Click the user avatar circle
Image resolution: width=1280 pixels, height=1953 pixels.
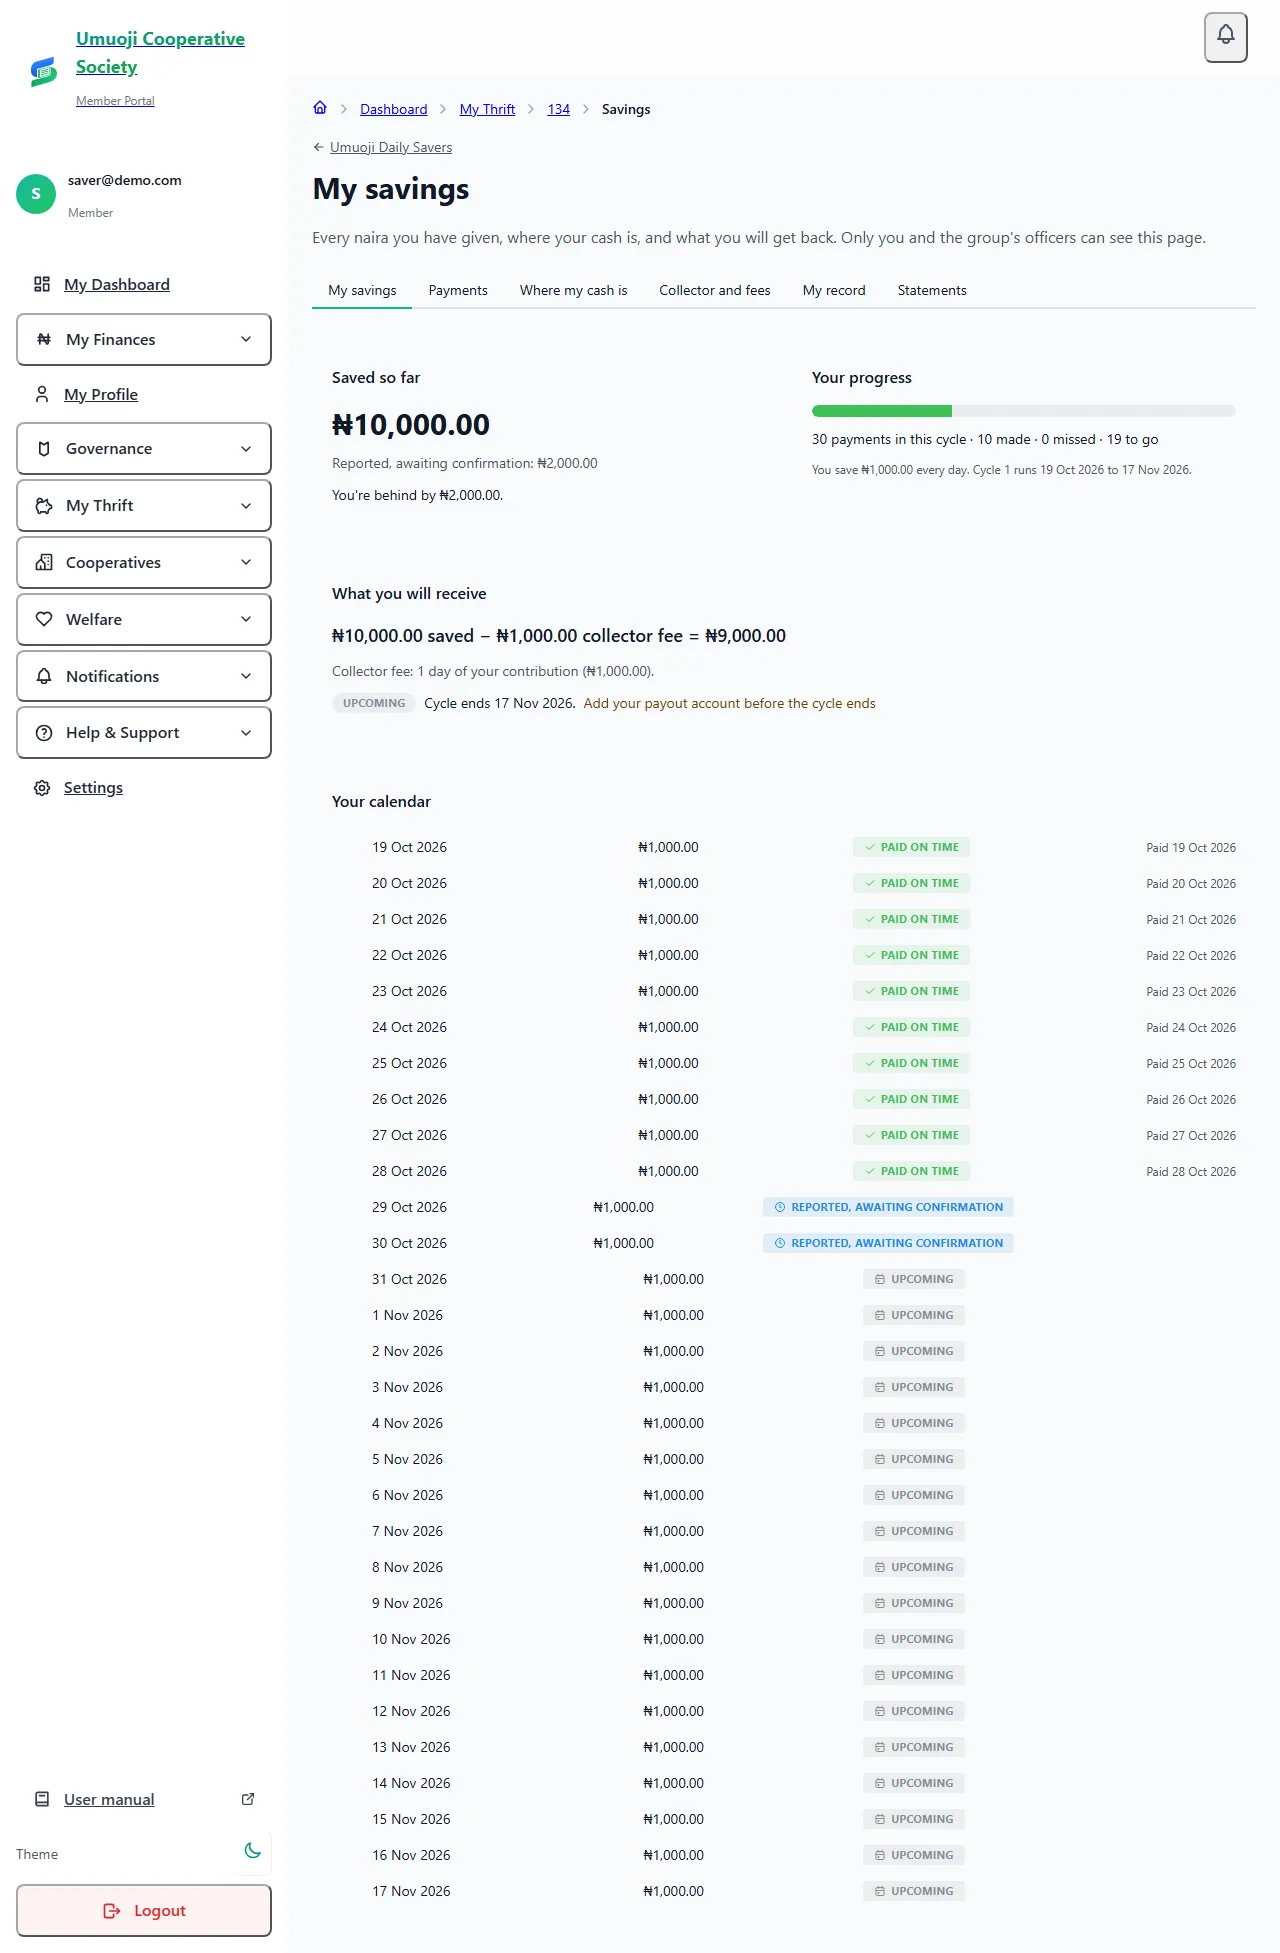tap(36, 194)
